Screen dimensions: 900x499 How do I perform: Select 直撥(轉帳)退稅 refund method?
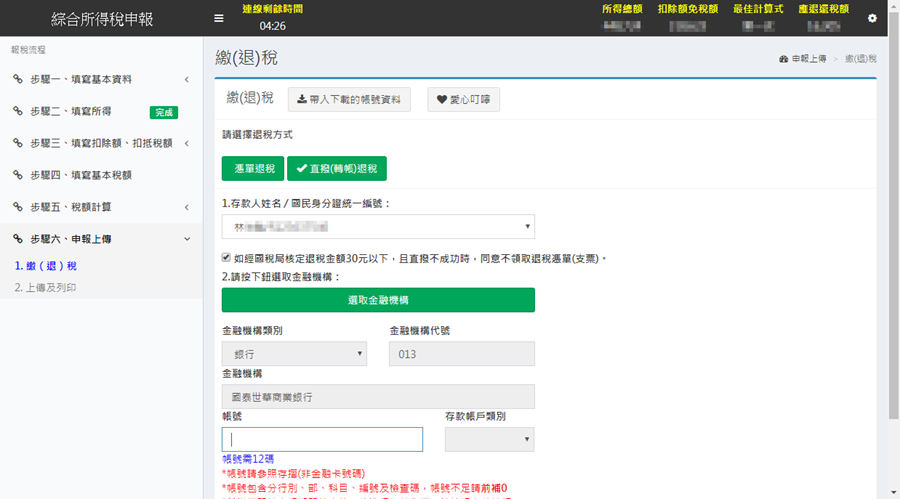(336, 169)
